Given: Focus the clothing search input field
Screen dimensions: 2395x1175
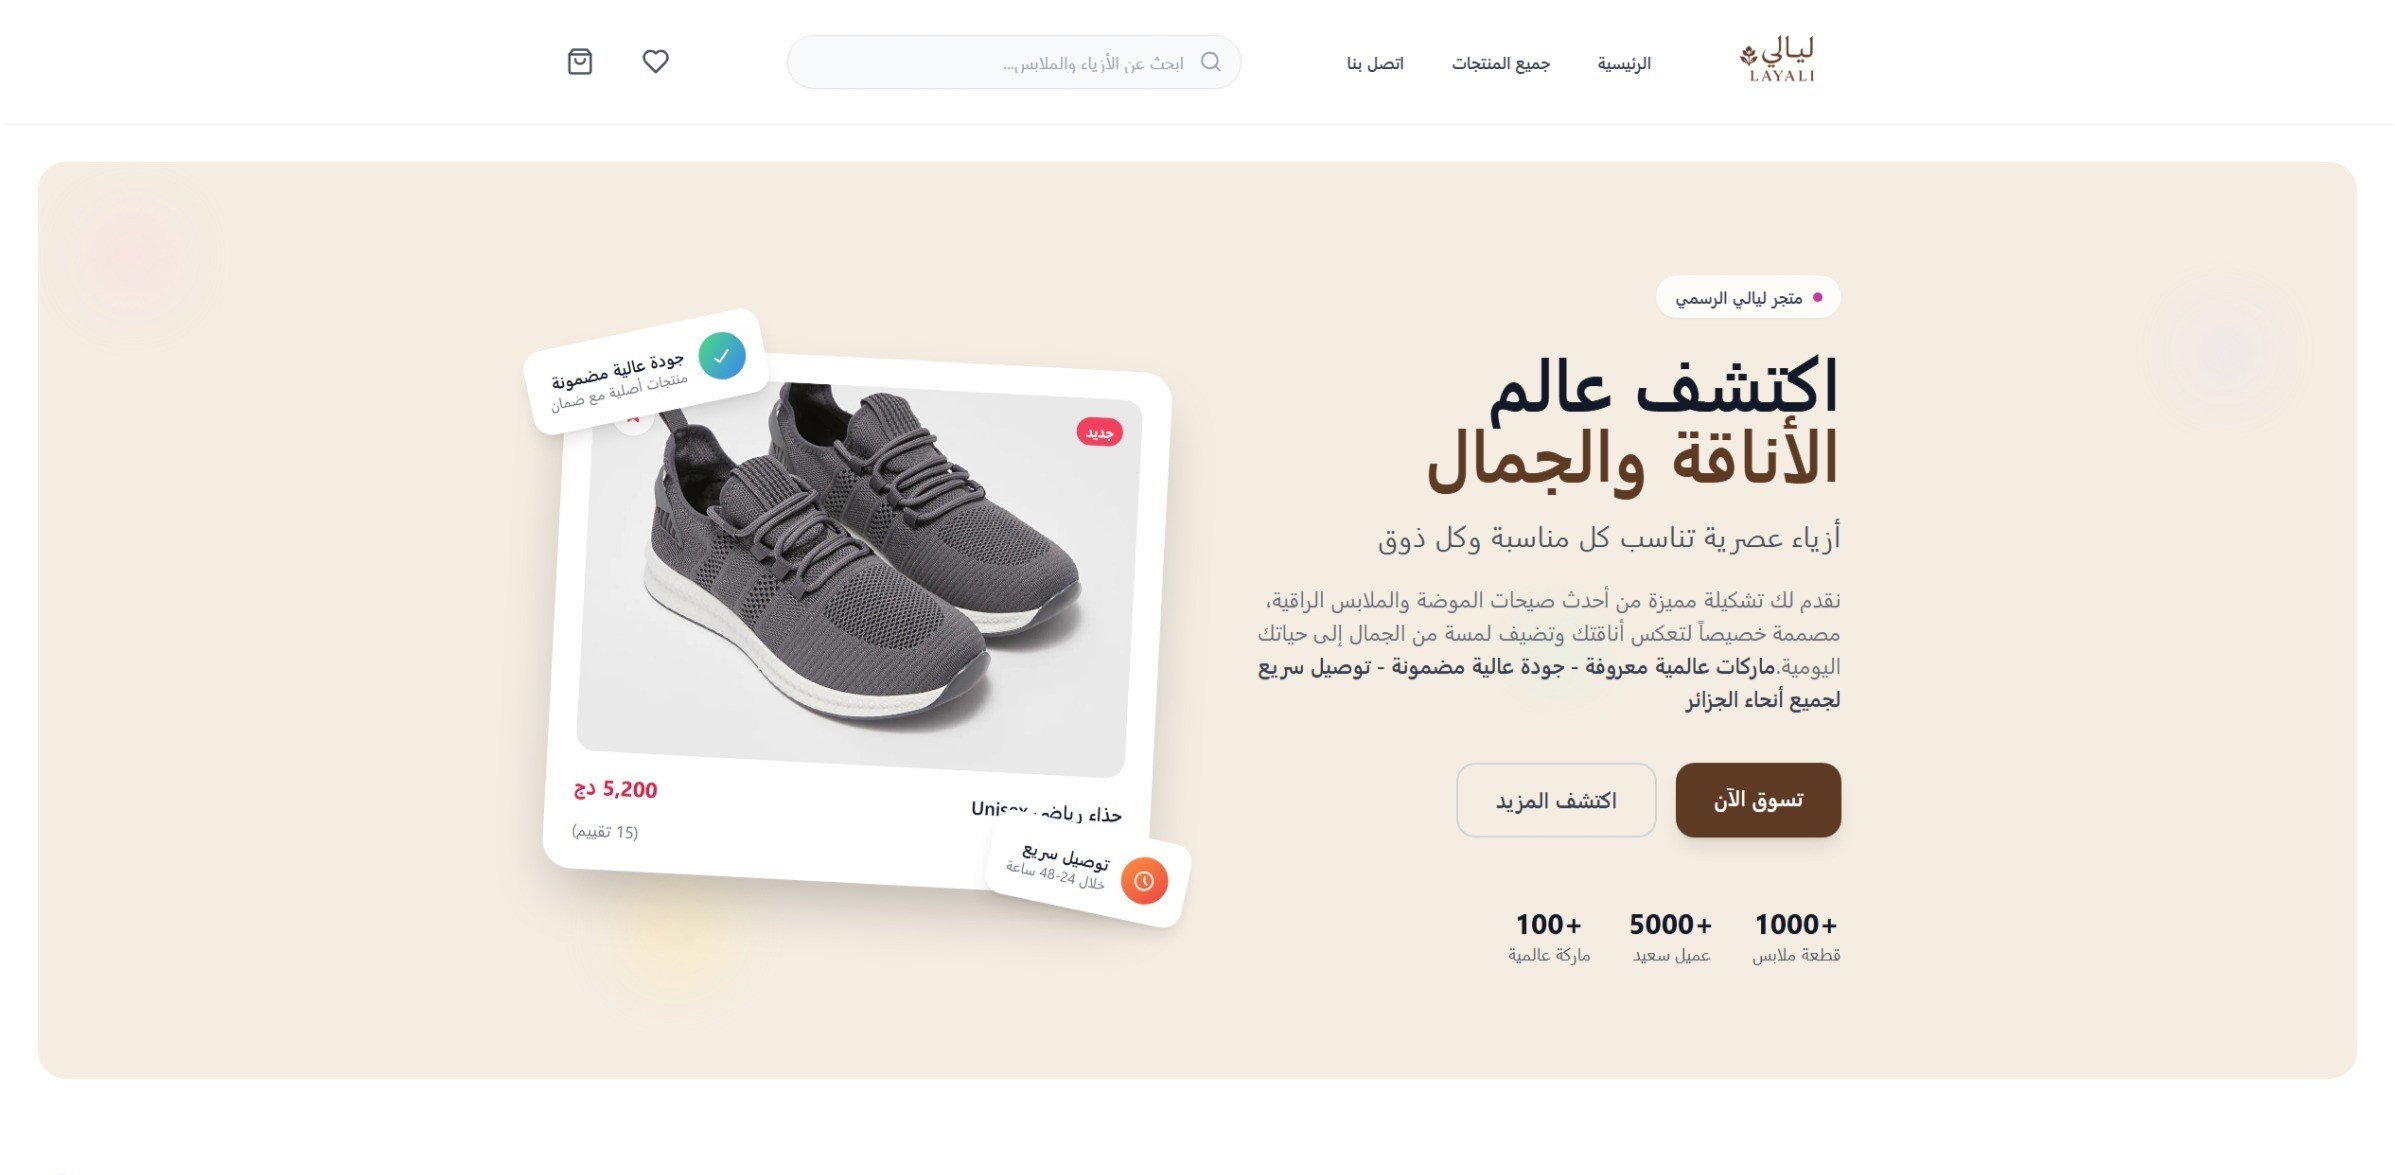Looking at the screenshot, I should [x=1014, y=62].
